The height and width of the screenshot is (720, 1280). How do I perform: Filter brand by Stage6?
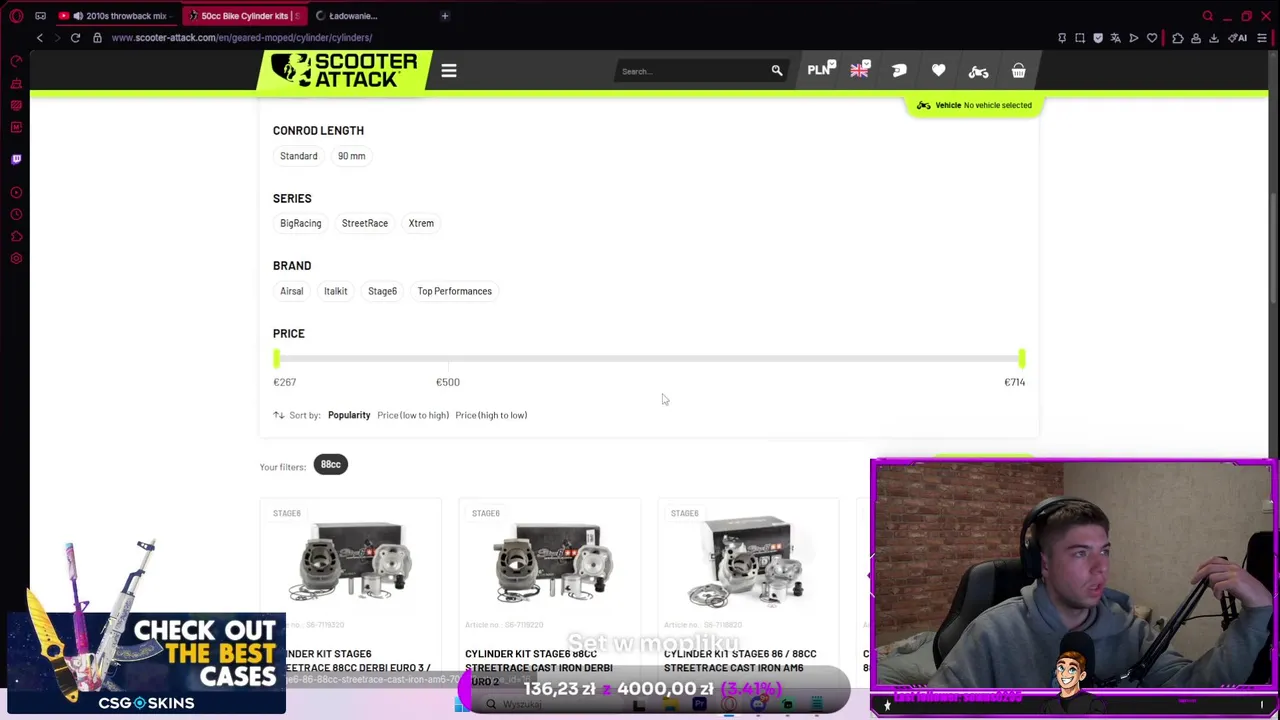point(382,291)
